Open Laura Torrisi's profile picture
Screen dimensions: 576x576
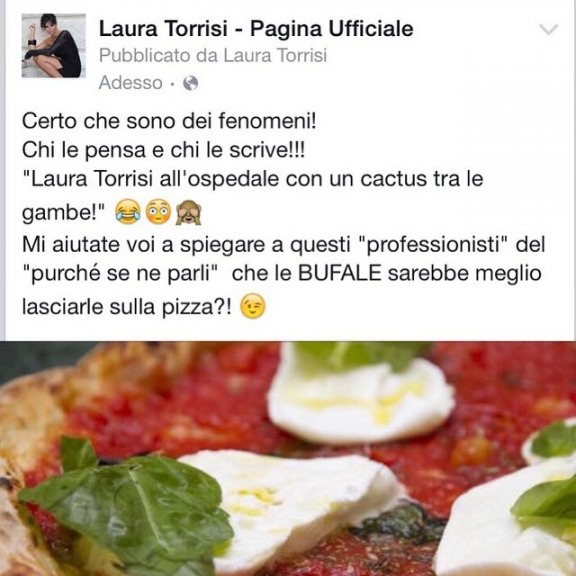click(54, 46)
